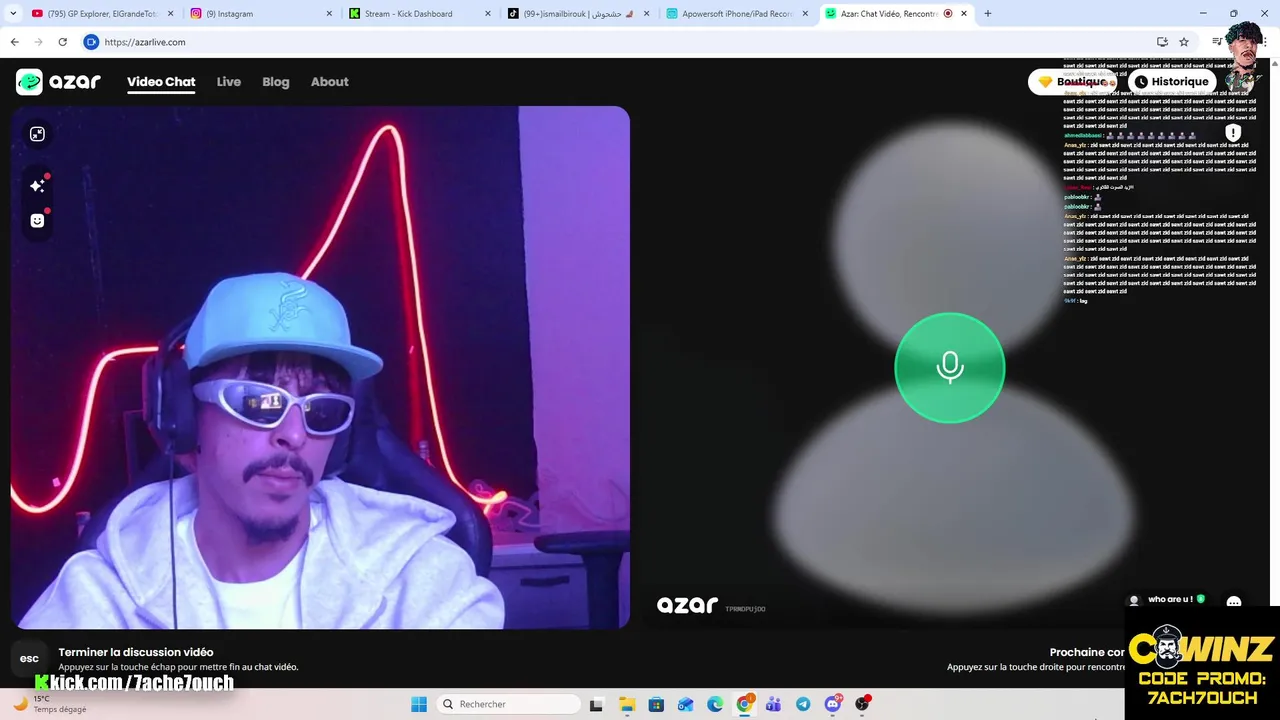Expand the tab search dropdown arrow
The height and width of the screenshot is (720, 1280).
tap(13, 14)
